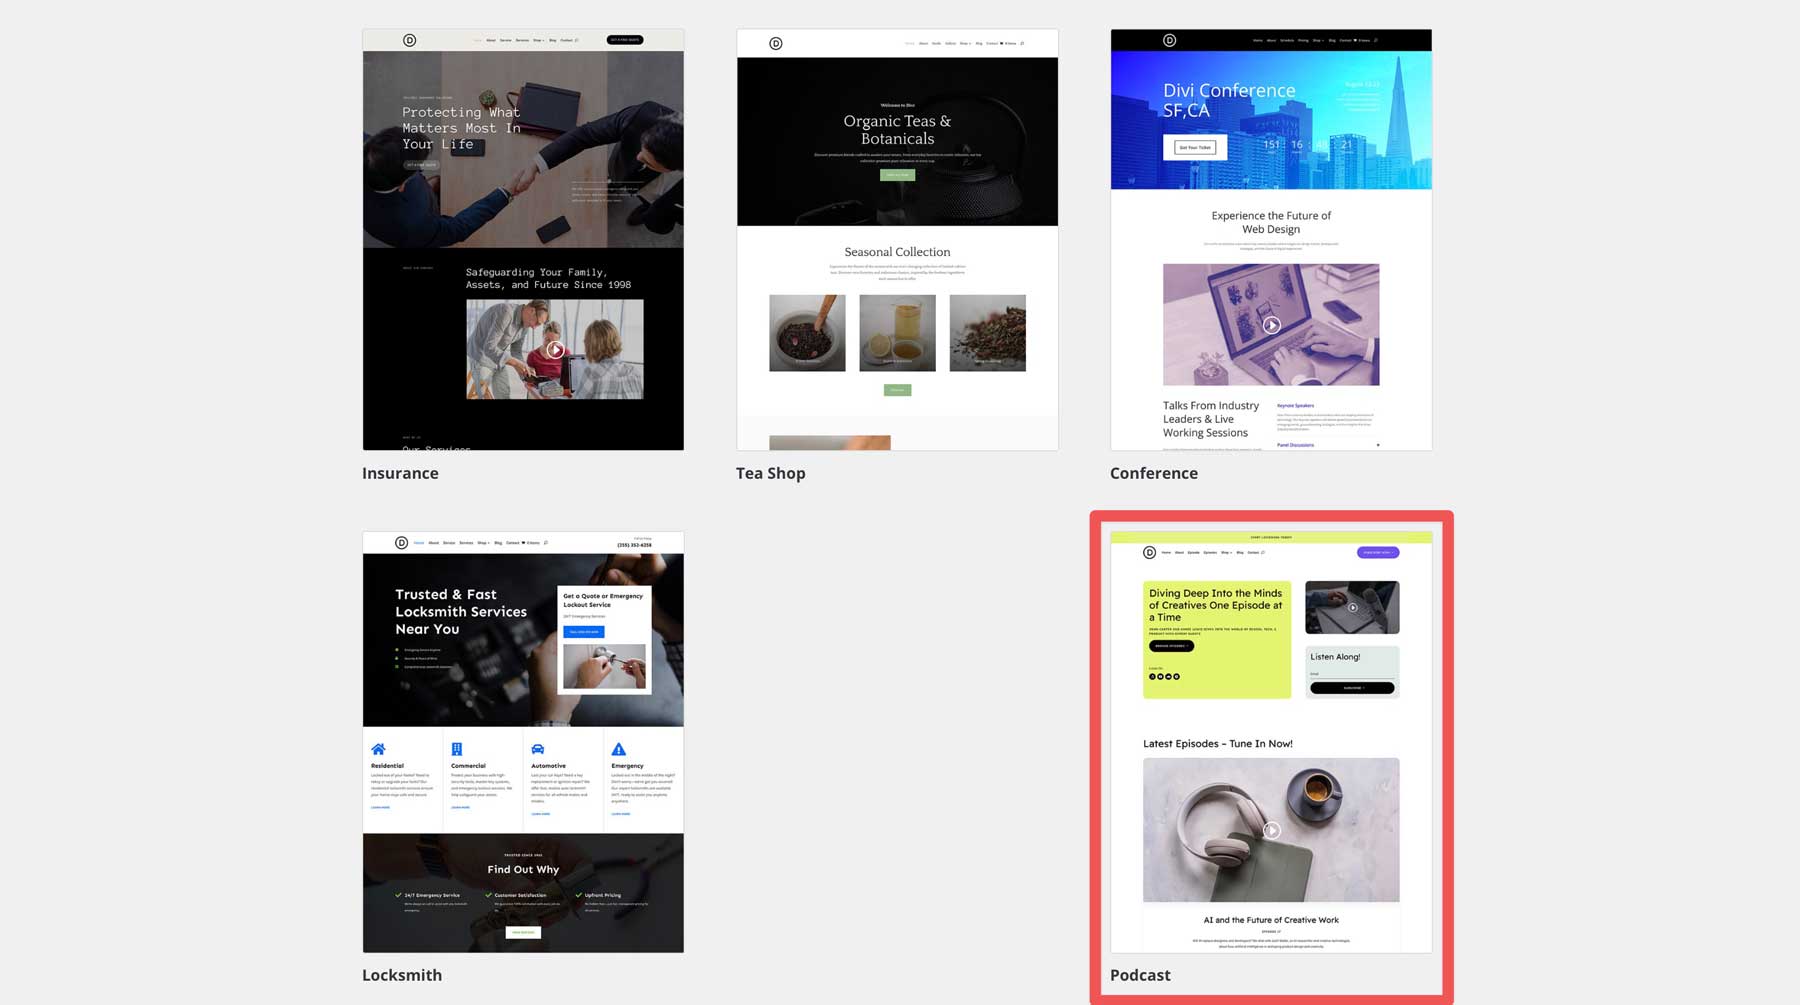Click Blog in the Conference navigation menu
The height and width of the screenshot is (1005, 1800).
[1332, 40]
